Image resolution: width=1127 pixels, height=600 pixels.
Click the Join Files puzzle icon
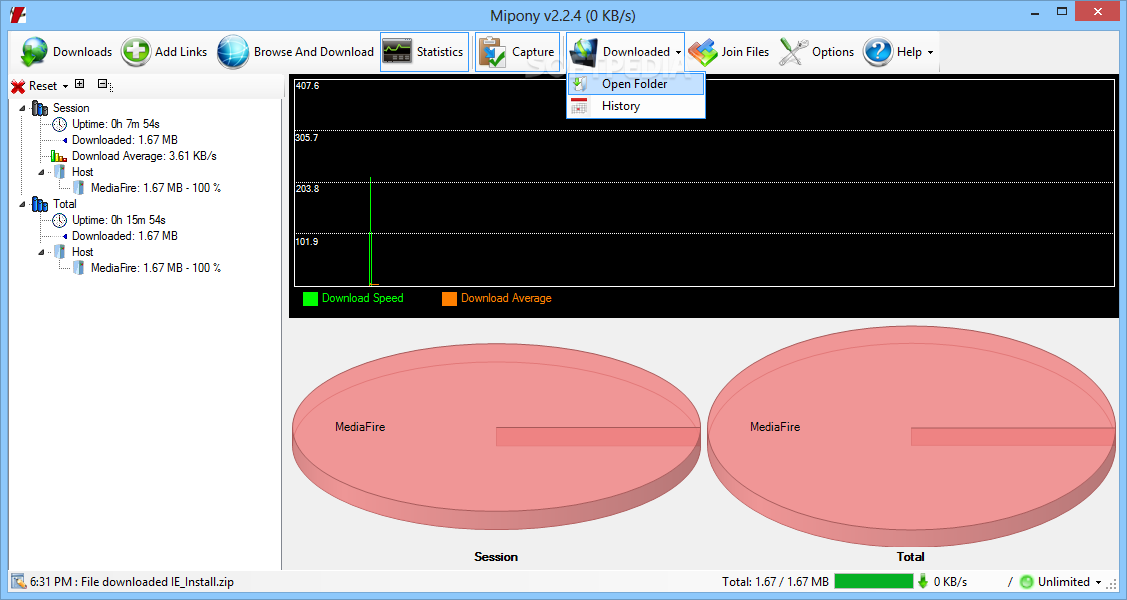click(702, 52)
